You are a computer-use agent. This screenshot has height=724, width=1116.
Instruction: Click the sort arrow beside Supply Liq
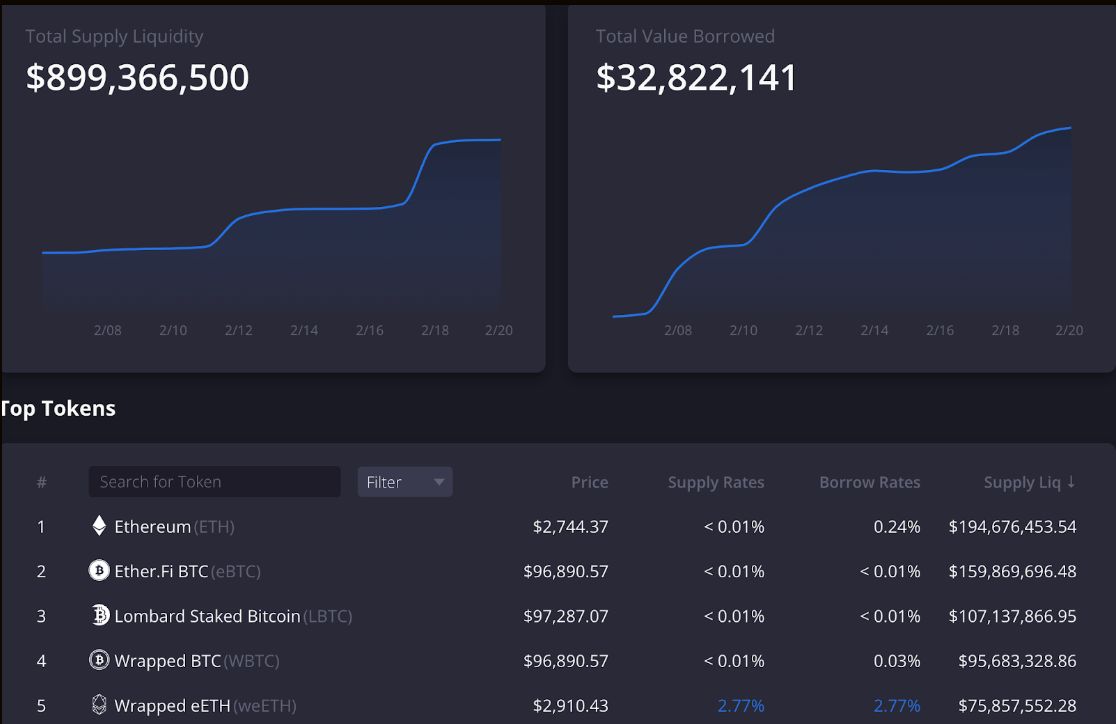click(x=1069, y=482)
